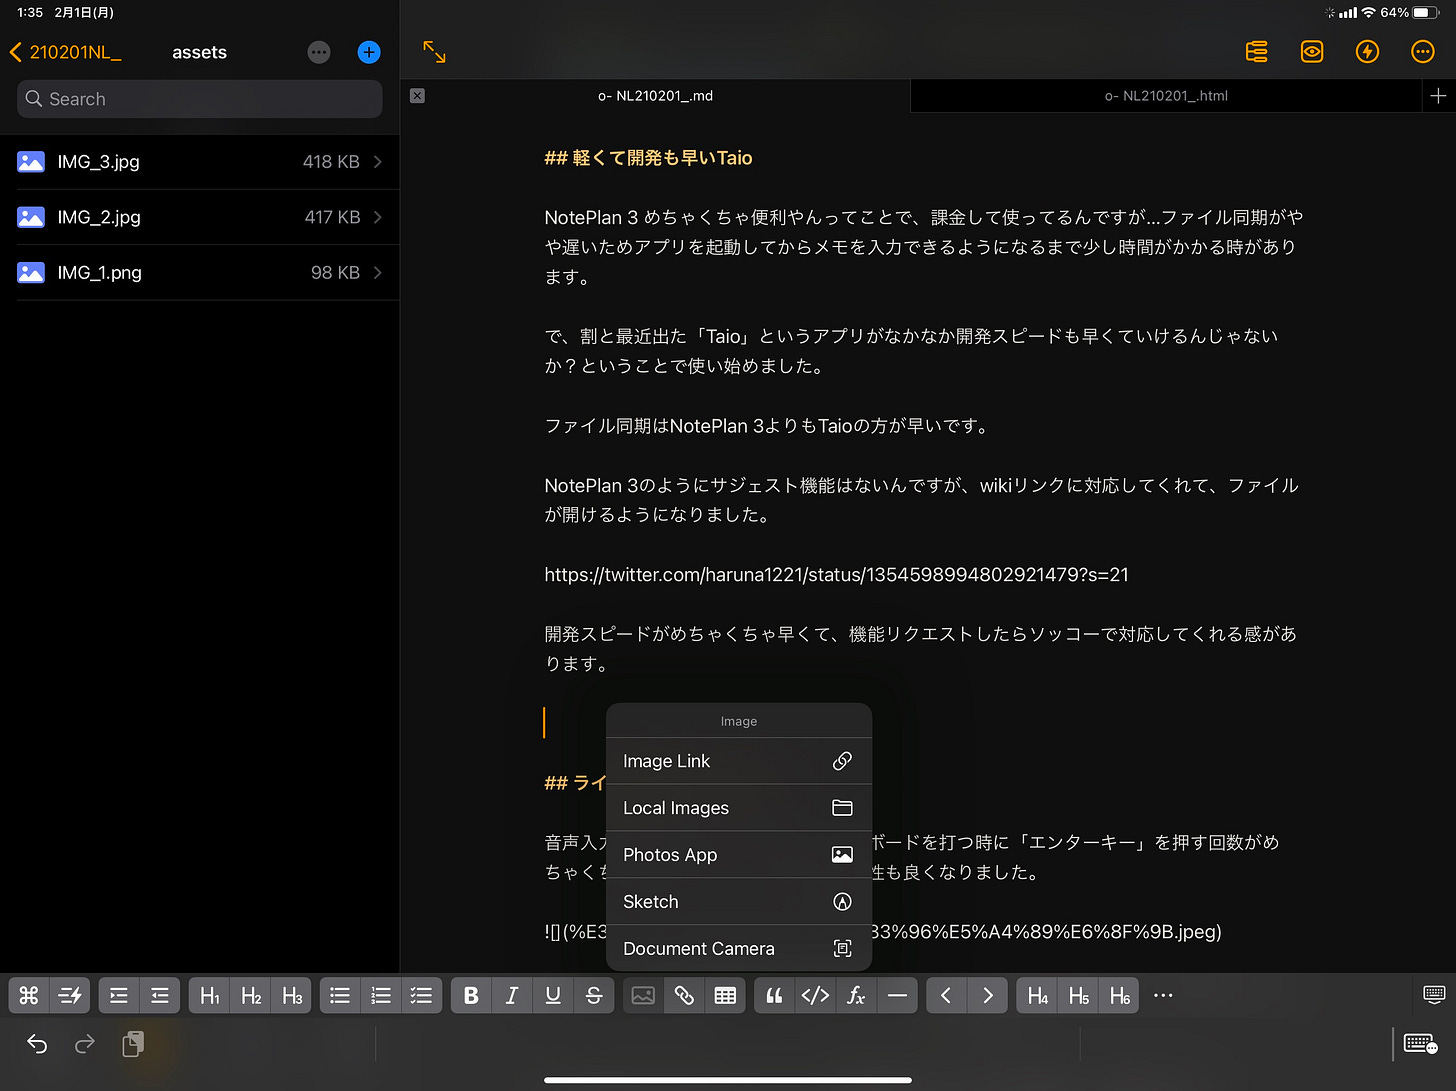This screenshot has height=1091, width=1456.
Task: Paste from clipboard icon
Action: pyautogui.click(x=133, y=1044)
